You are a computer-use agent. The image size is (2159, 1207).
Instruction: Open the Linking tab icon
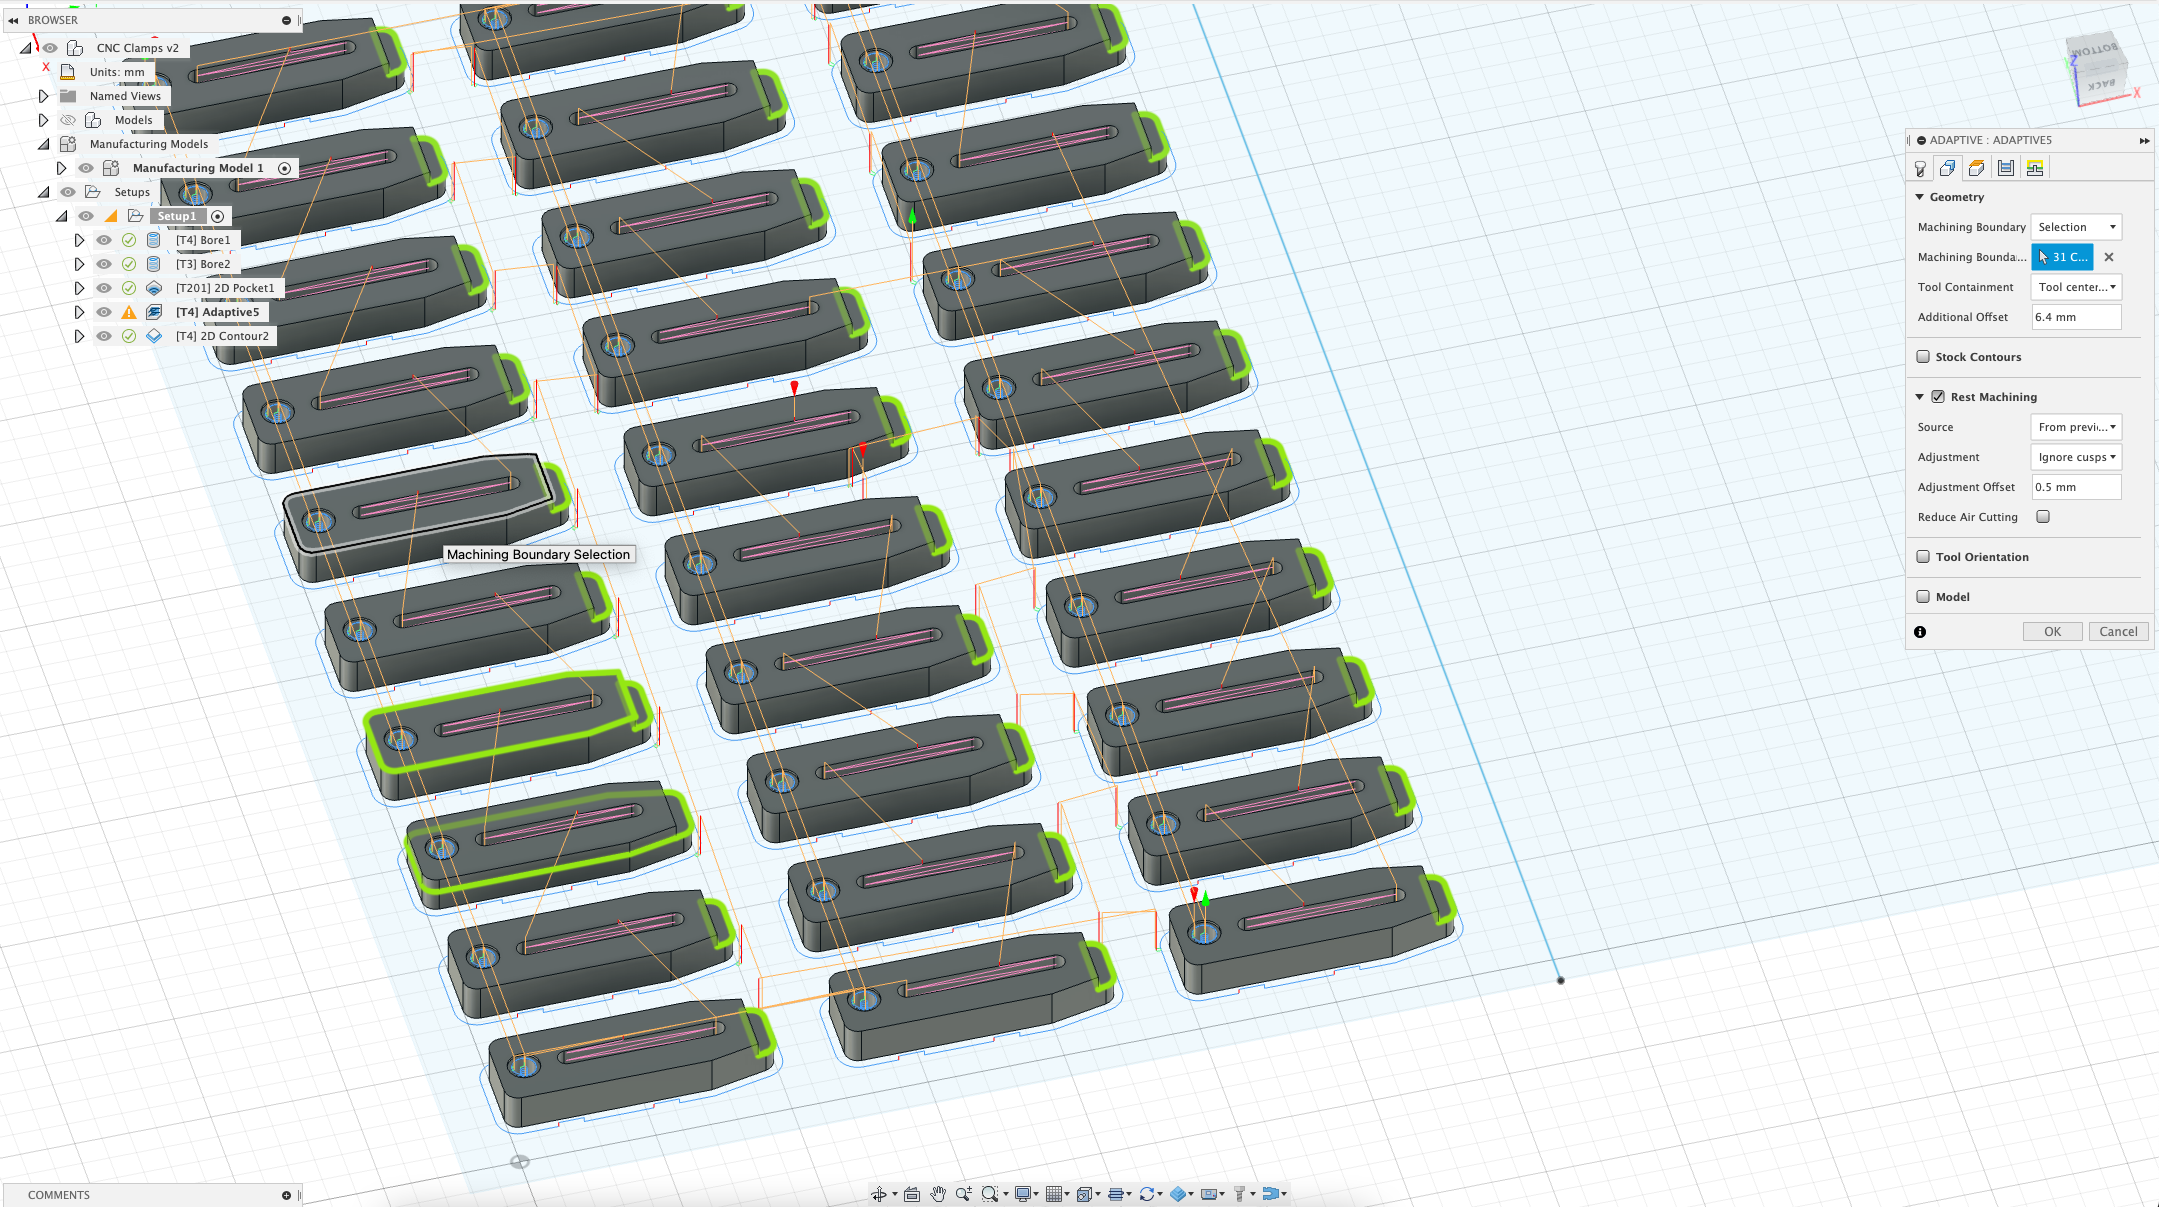click(x=2035, y=168)
